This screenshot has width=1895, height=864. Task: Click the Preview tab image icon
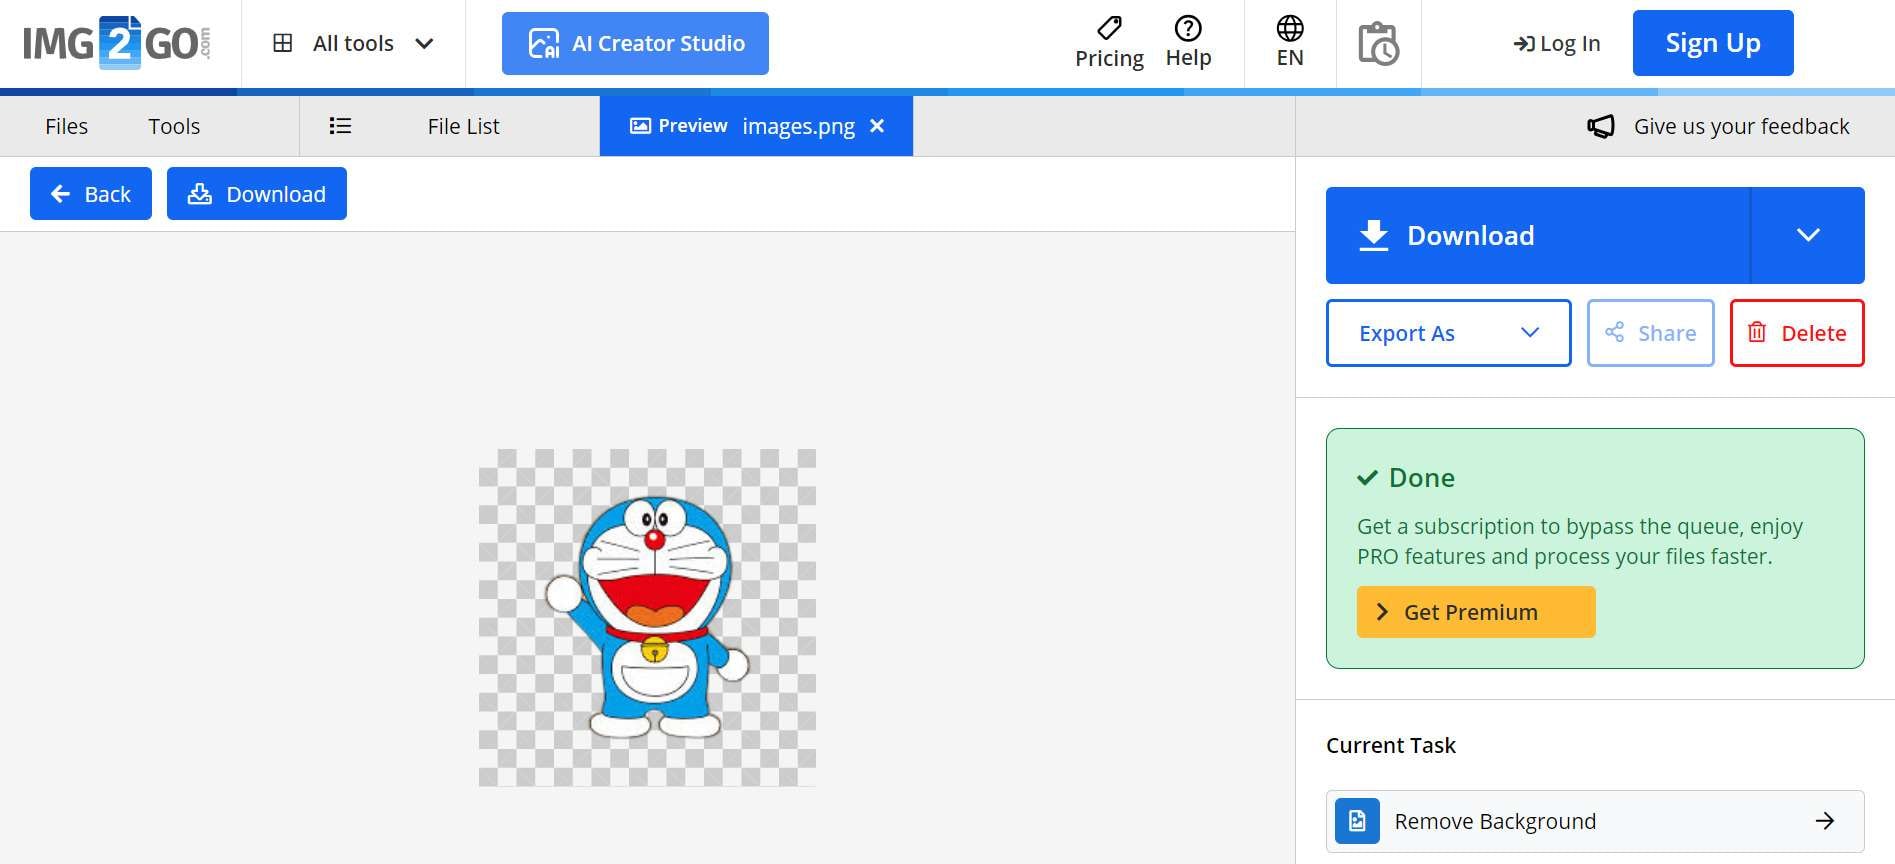[x=640, y=126]
